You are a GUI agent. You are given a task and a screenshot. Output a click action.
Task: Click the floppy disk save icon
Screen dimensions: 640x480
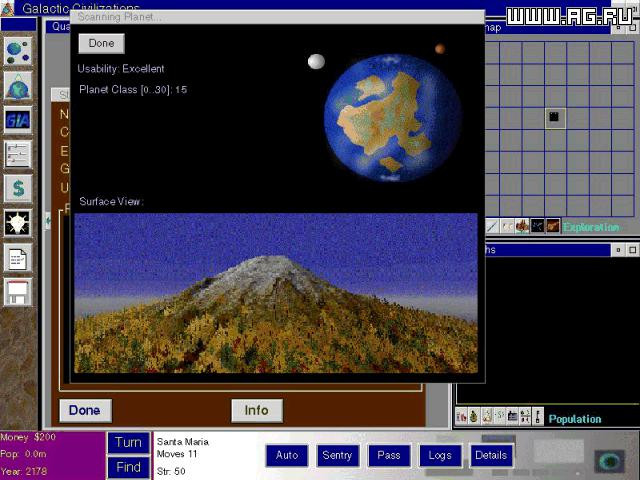tap(18, 292)
